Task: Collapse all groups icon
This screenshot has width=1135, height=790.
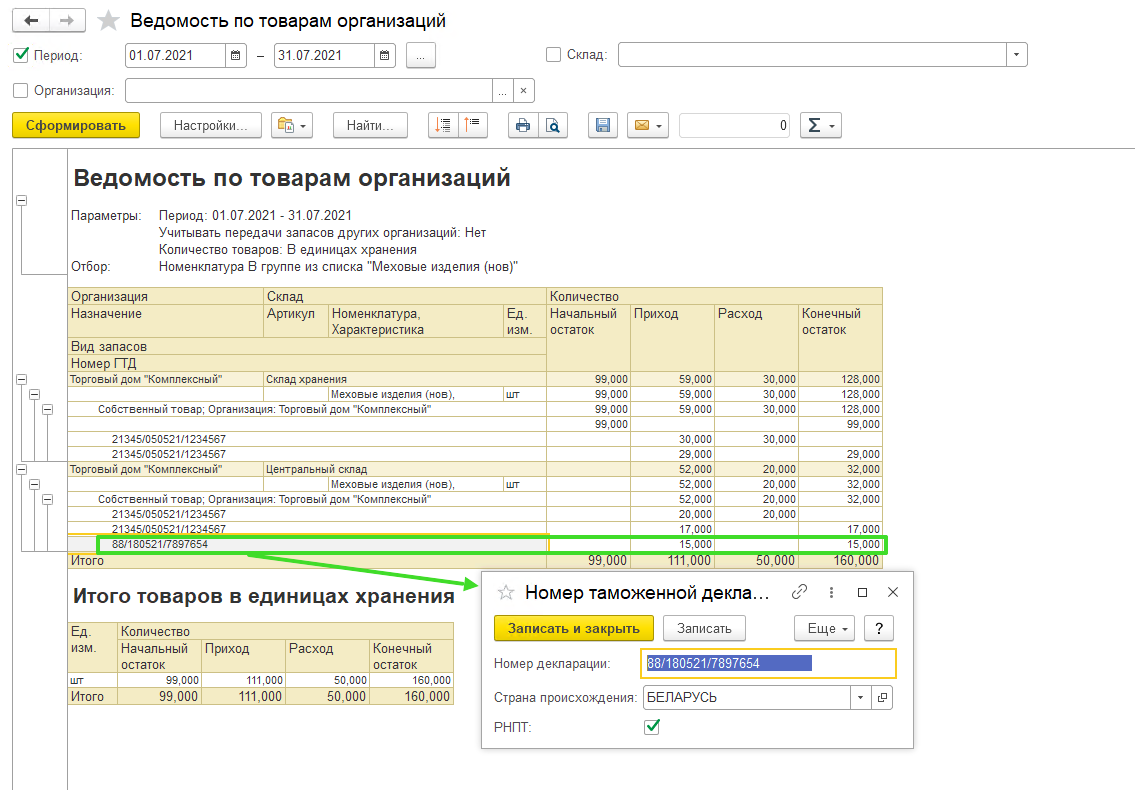Action: [x=472, y=125]
